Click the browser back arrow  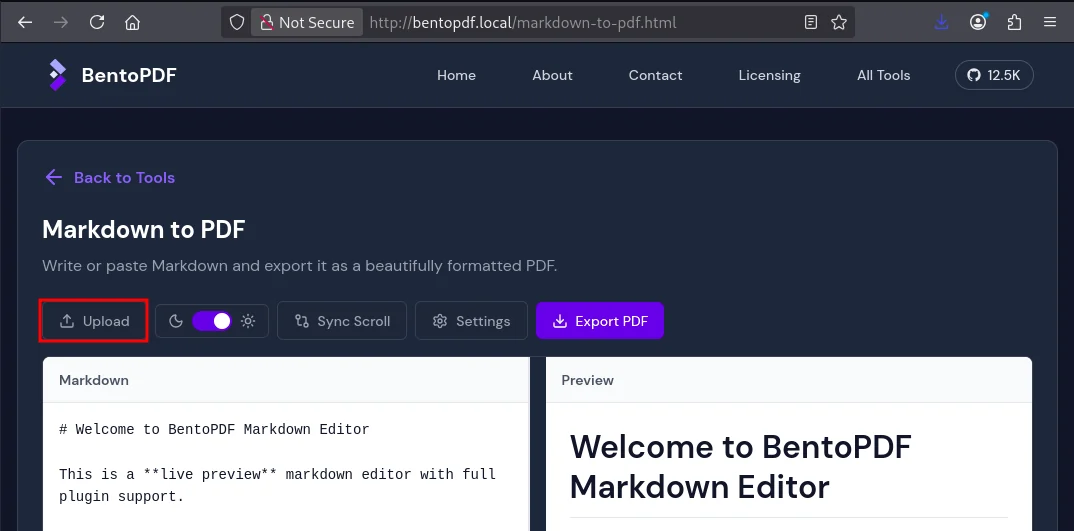25,23
